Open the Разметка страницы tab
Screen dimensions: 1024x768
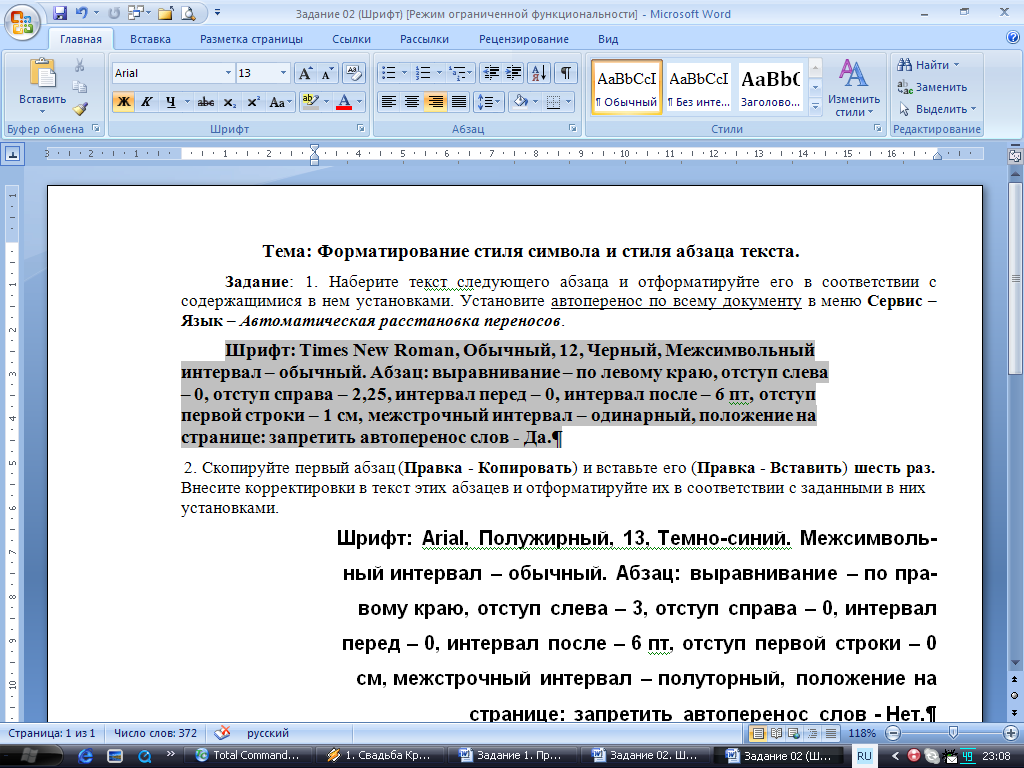click(x=251, y=39)
